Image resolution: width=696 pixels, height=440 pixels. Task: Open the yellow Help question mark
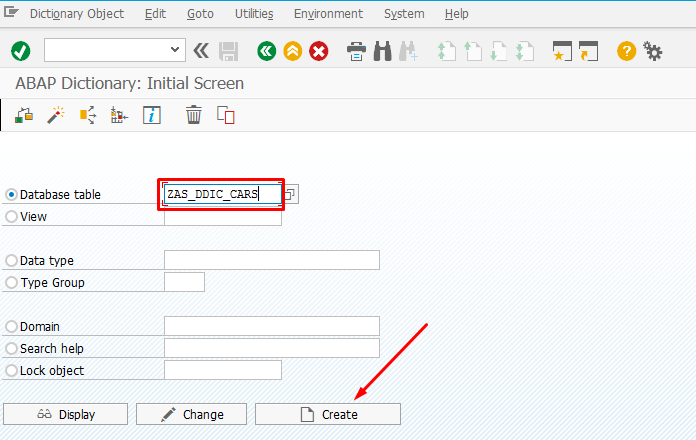(x=626, y=51)
